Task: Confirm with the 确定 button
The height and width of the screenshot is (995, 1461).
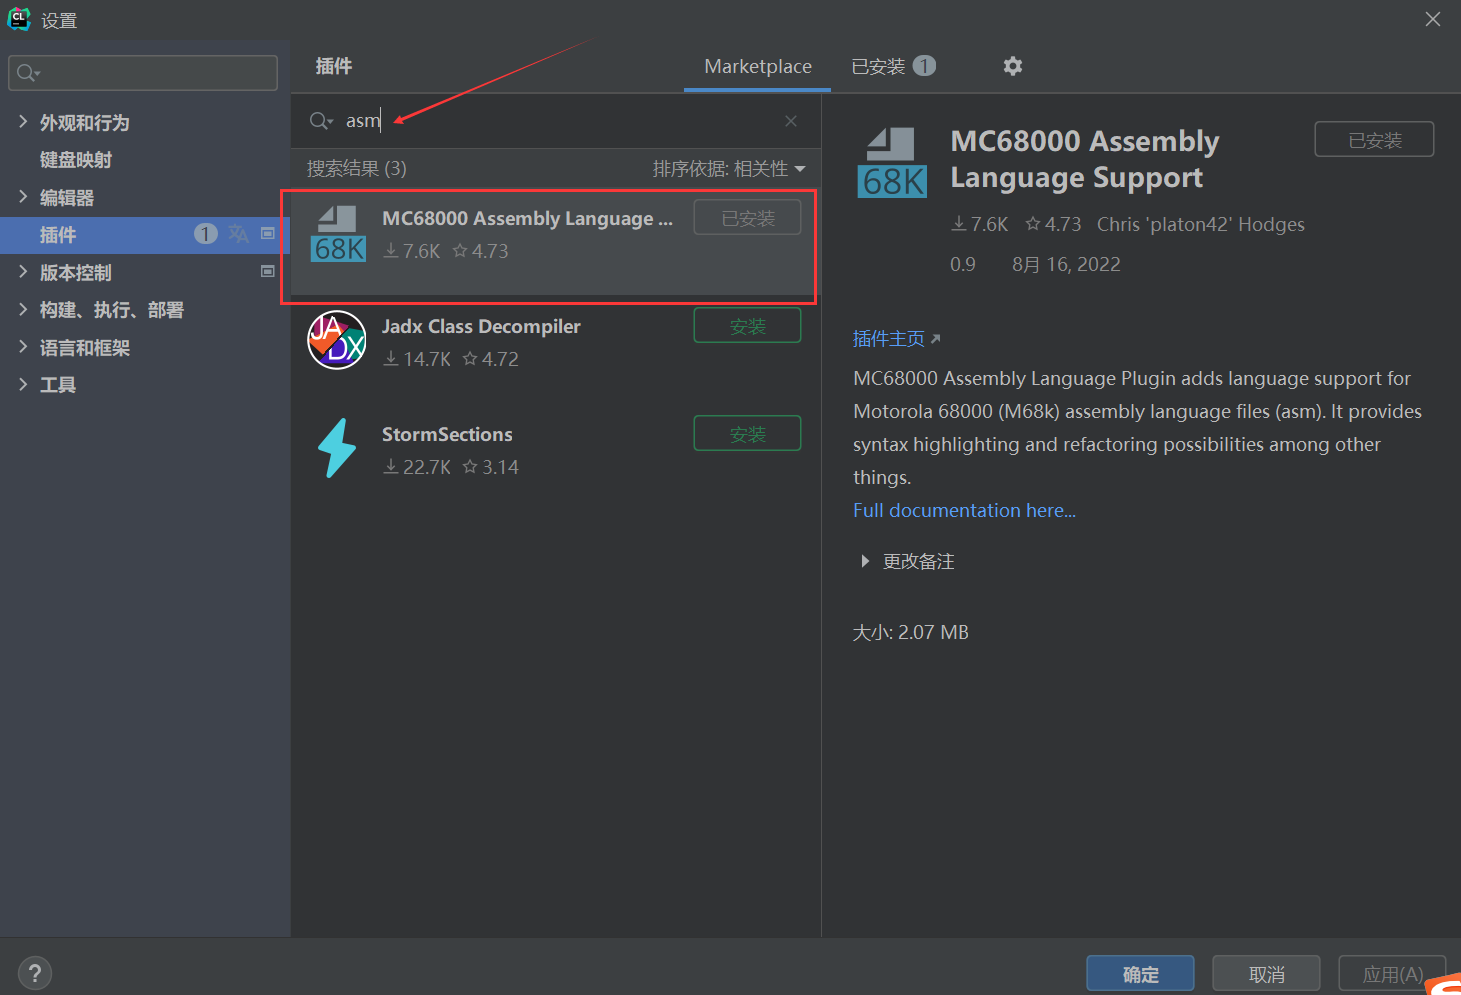Action: click(x=1140, y=974)
